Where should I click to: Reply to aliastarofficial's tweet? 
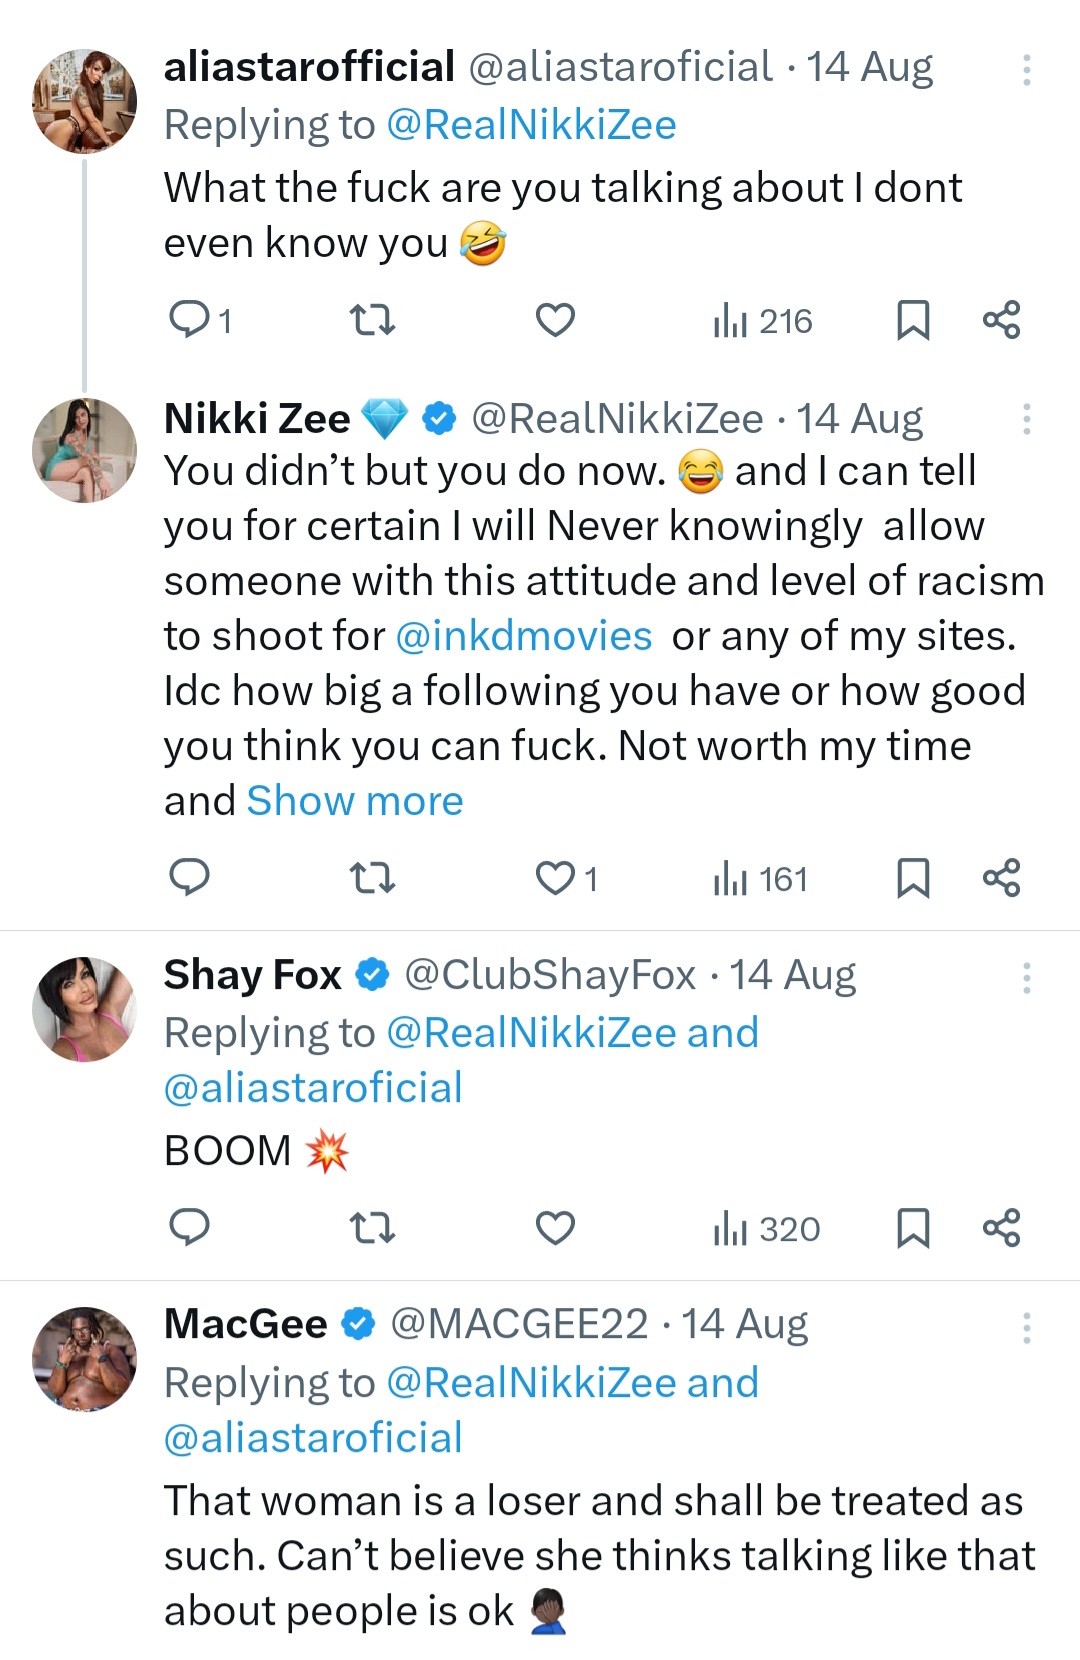pos(189,320)
